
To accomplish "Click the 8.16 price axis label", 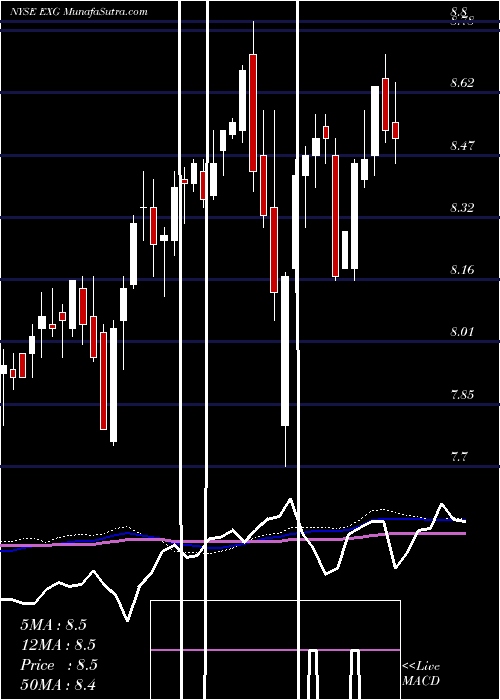I will [x=462, y=270].
